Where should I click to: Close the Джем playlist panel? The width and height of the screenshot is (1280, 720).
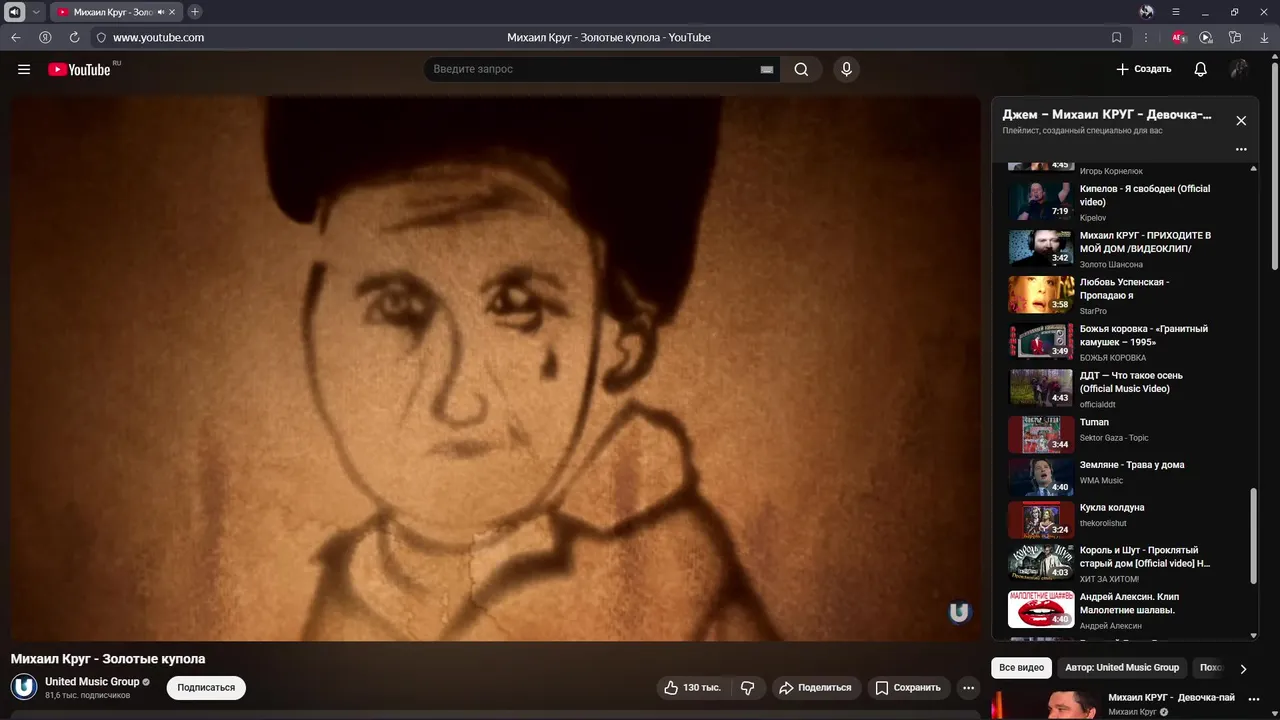coord(1241,120)
